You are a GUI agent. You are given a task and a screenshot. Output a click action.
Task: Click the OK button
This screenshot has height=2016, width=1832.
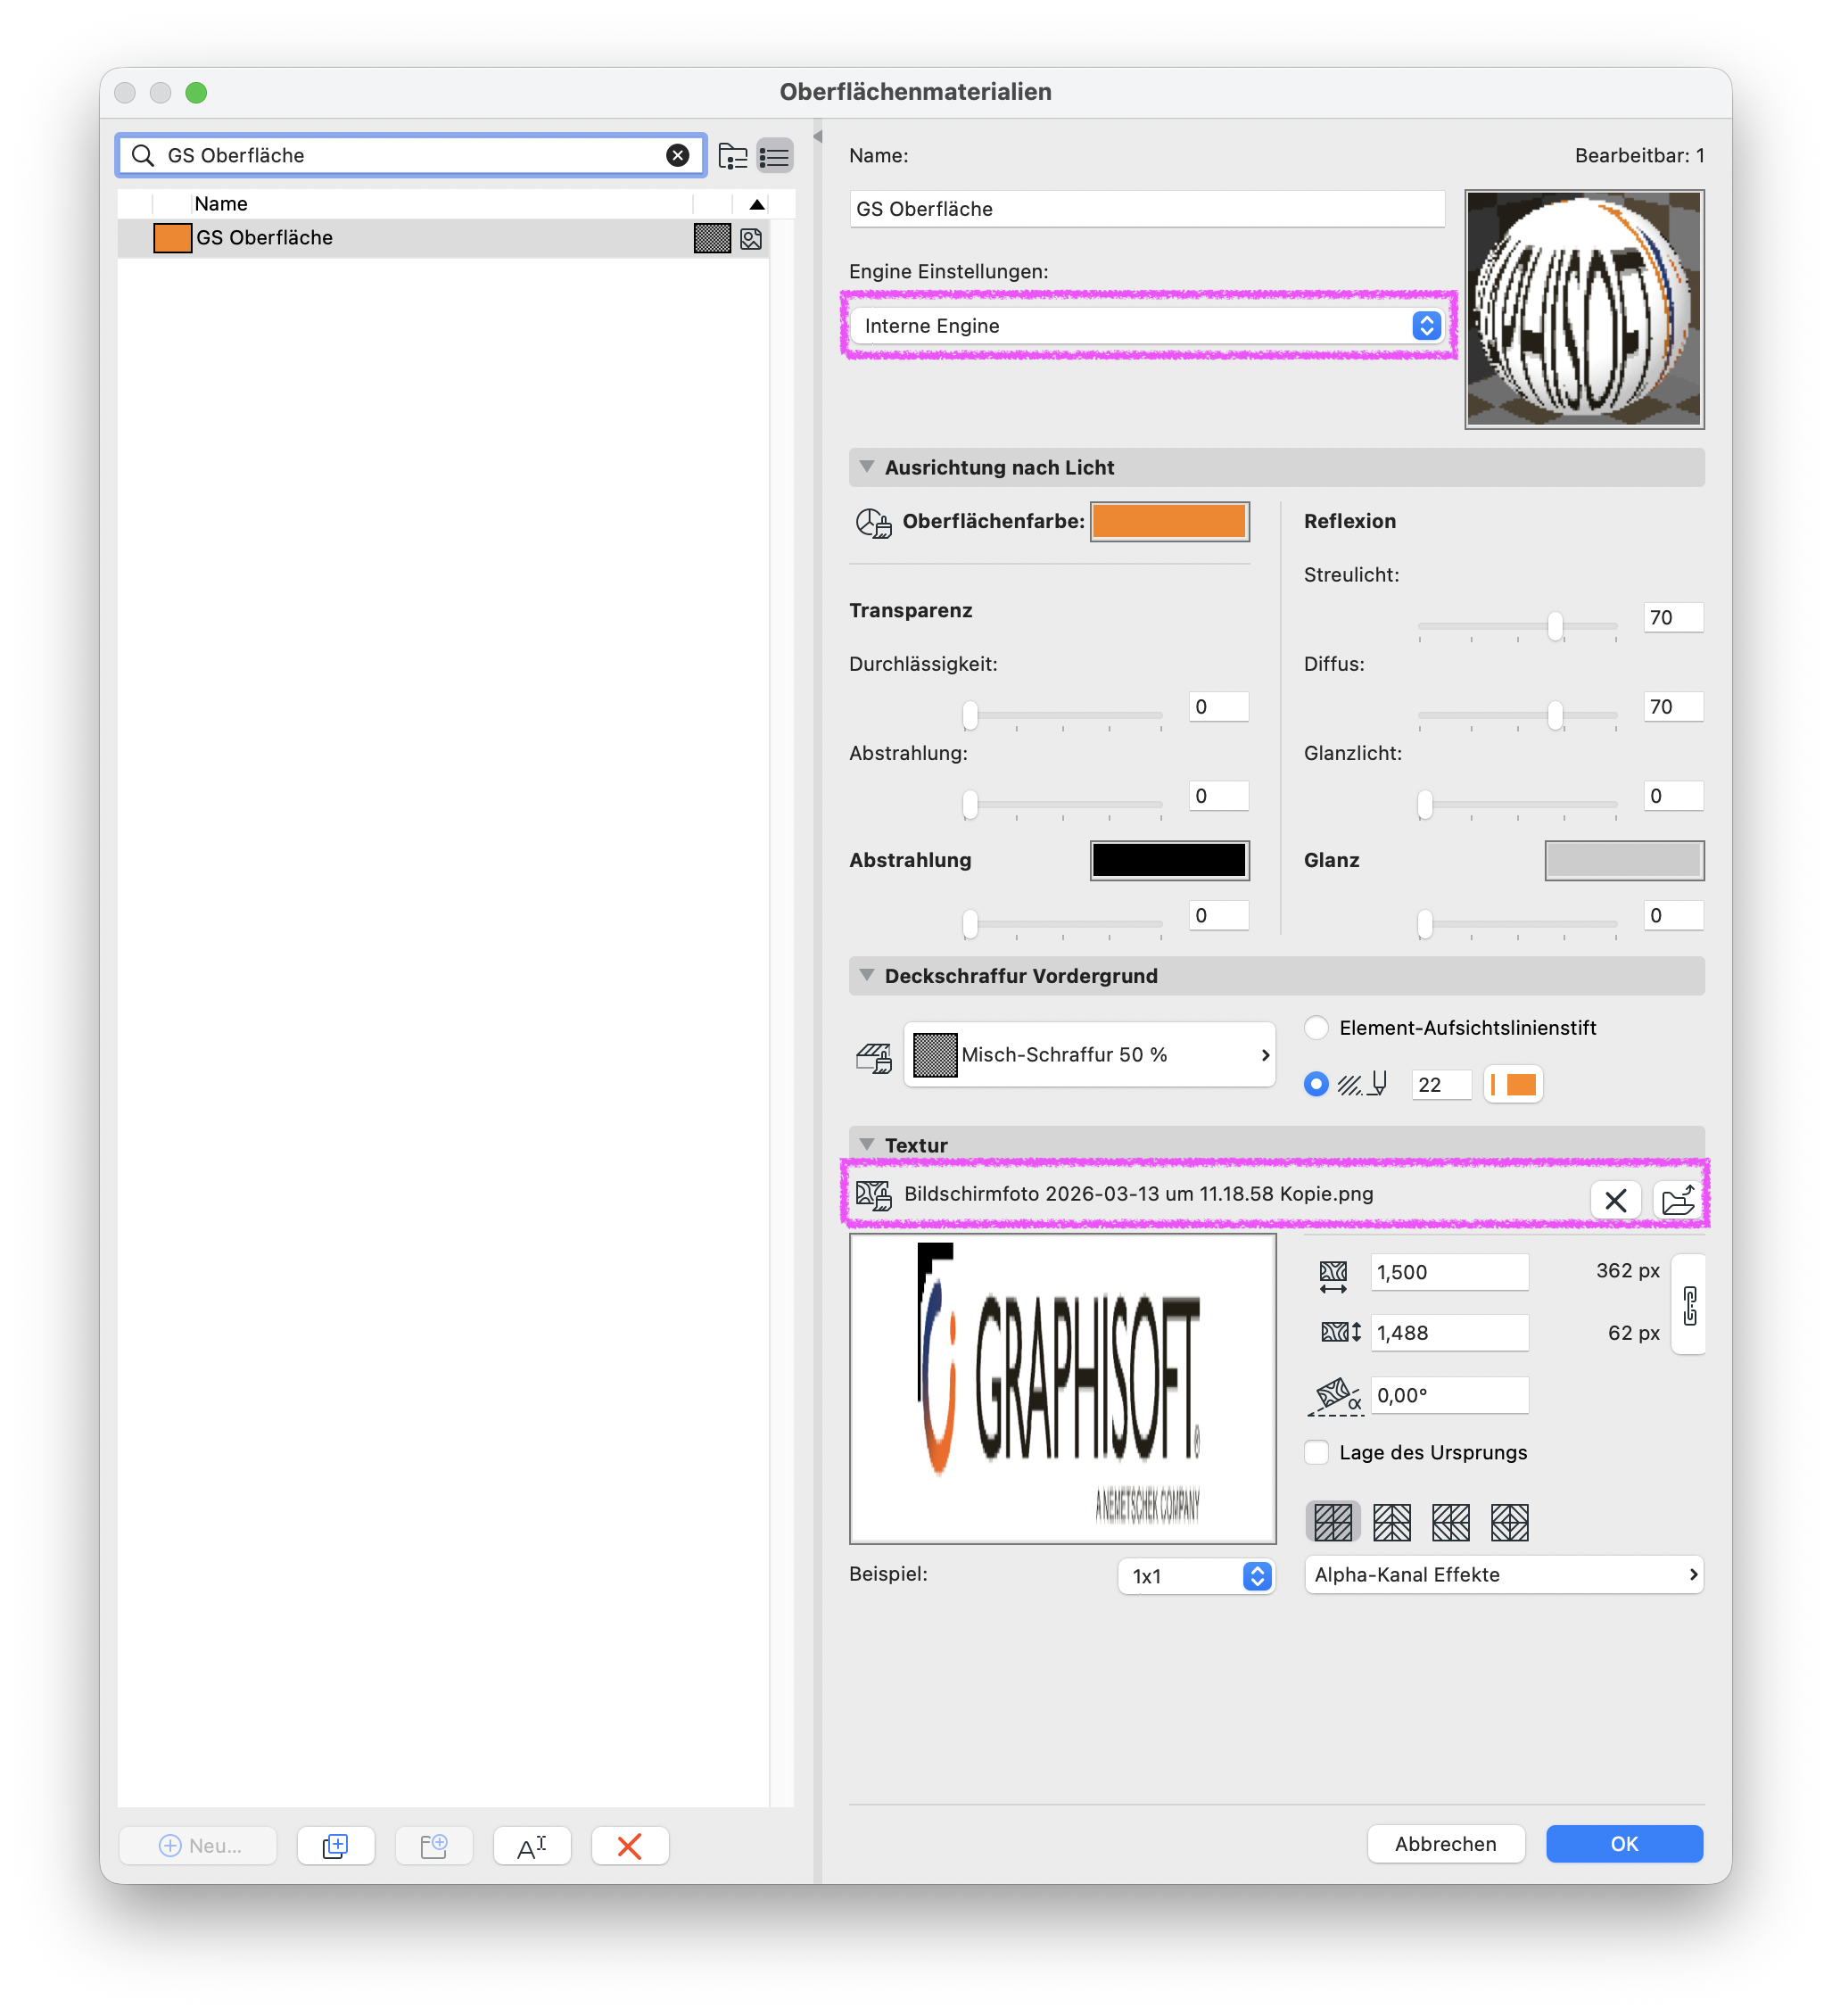point(1624,1843)
